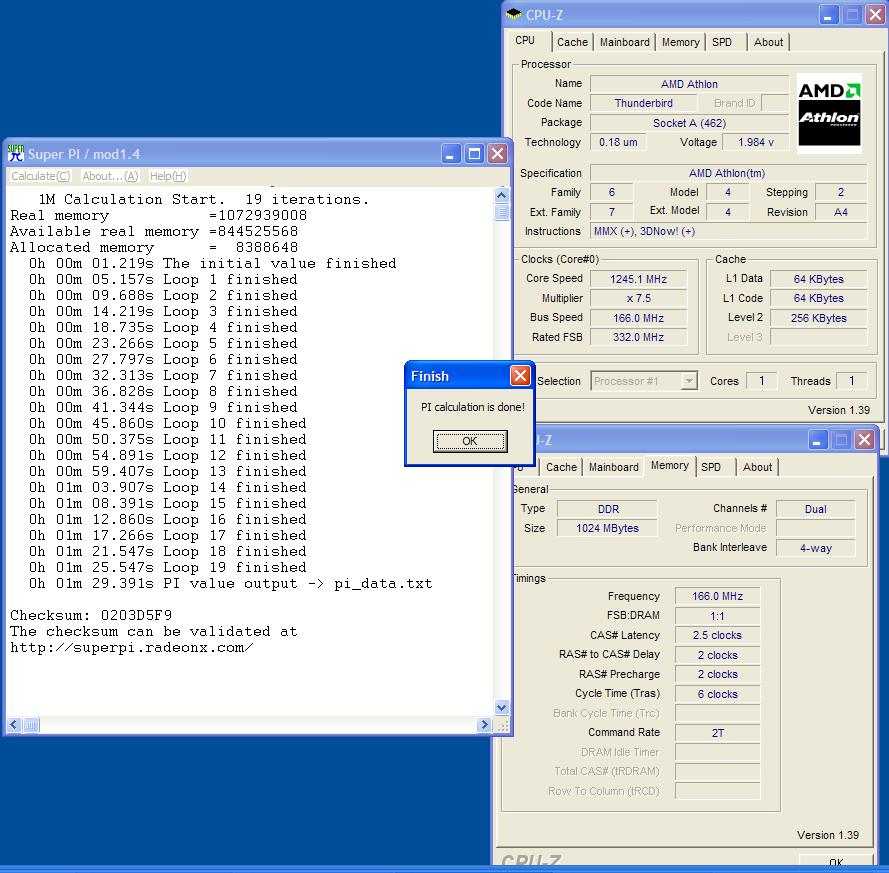Click the PI value output -> pi_data.txt line
This screenshot has width=889, height=873.
pyautogui.click(x=231, y=583)
